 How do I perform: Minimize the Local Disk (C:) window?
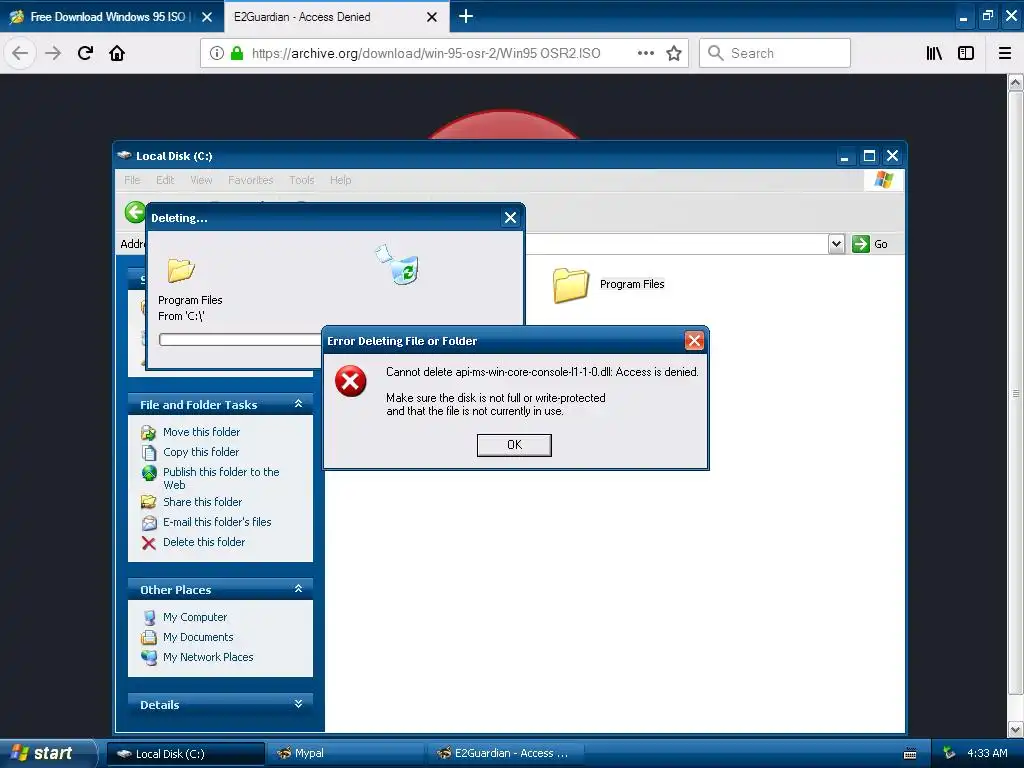[x=845, y=156]
